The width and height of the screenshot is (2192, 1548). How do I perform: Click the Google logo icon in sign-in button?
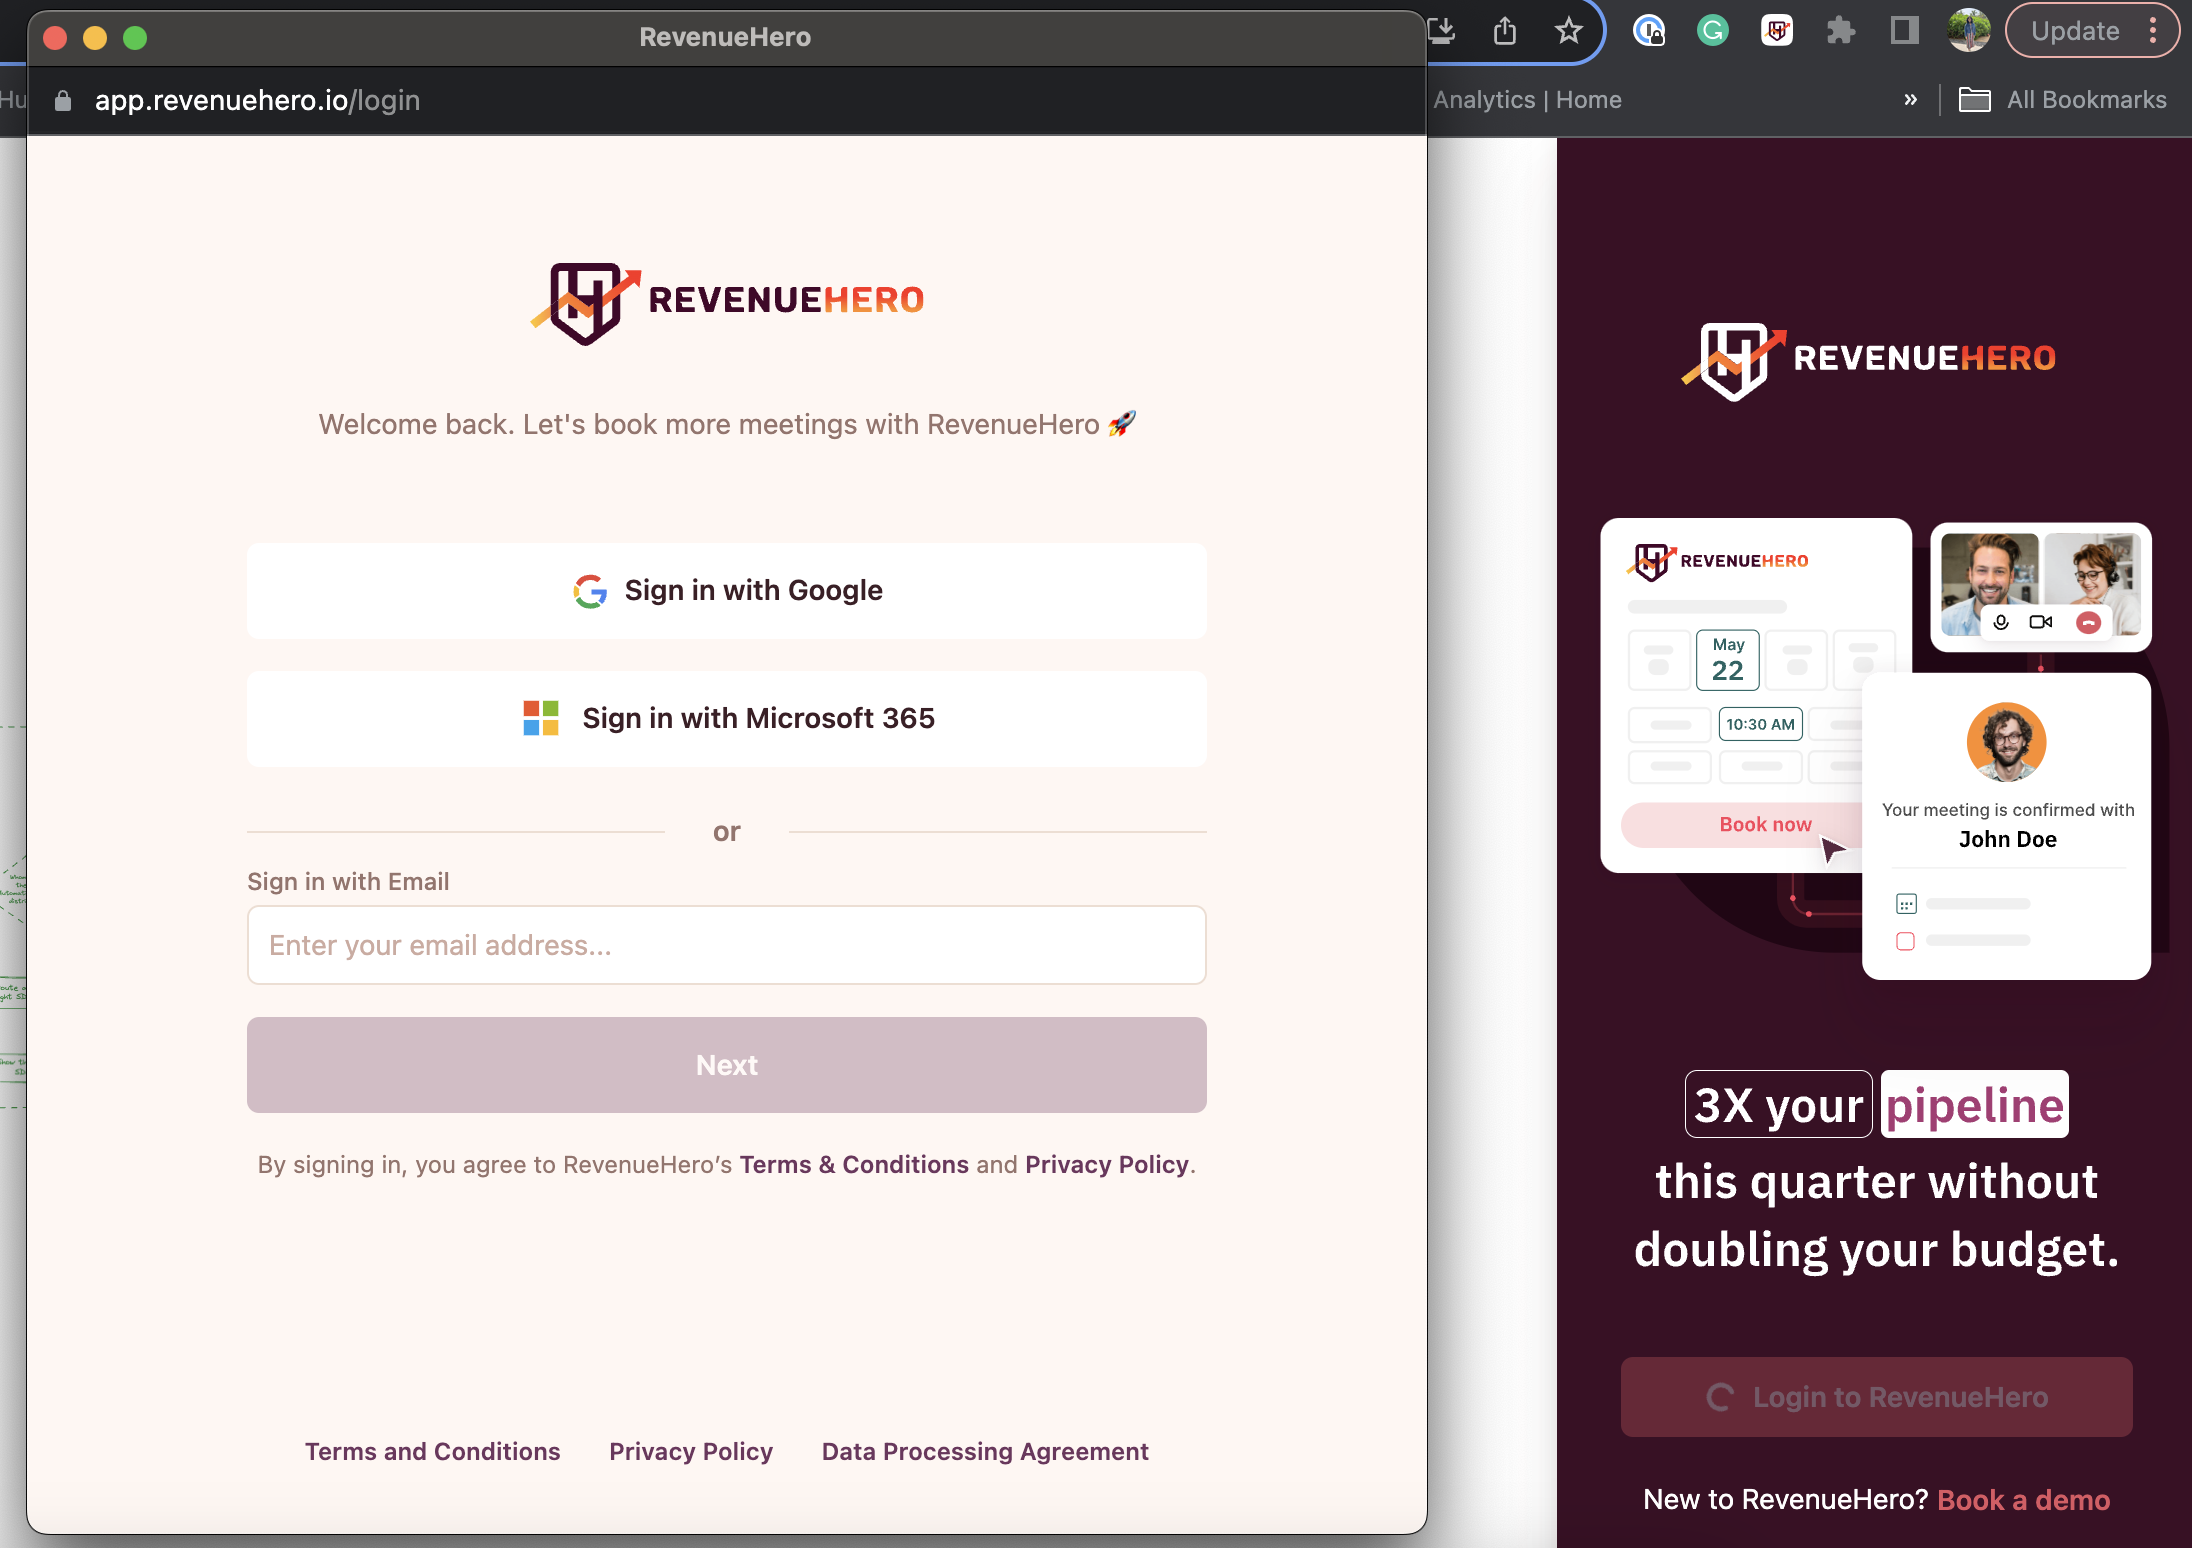tap(590, 591)
